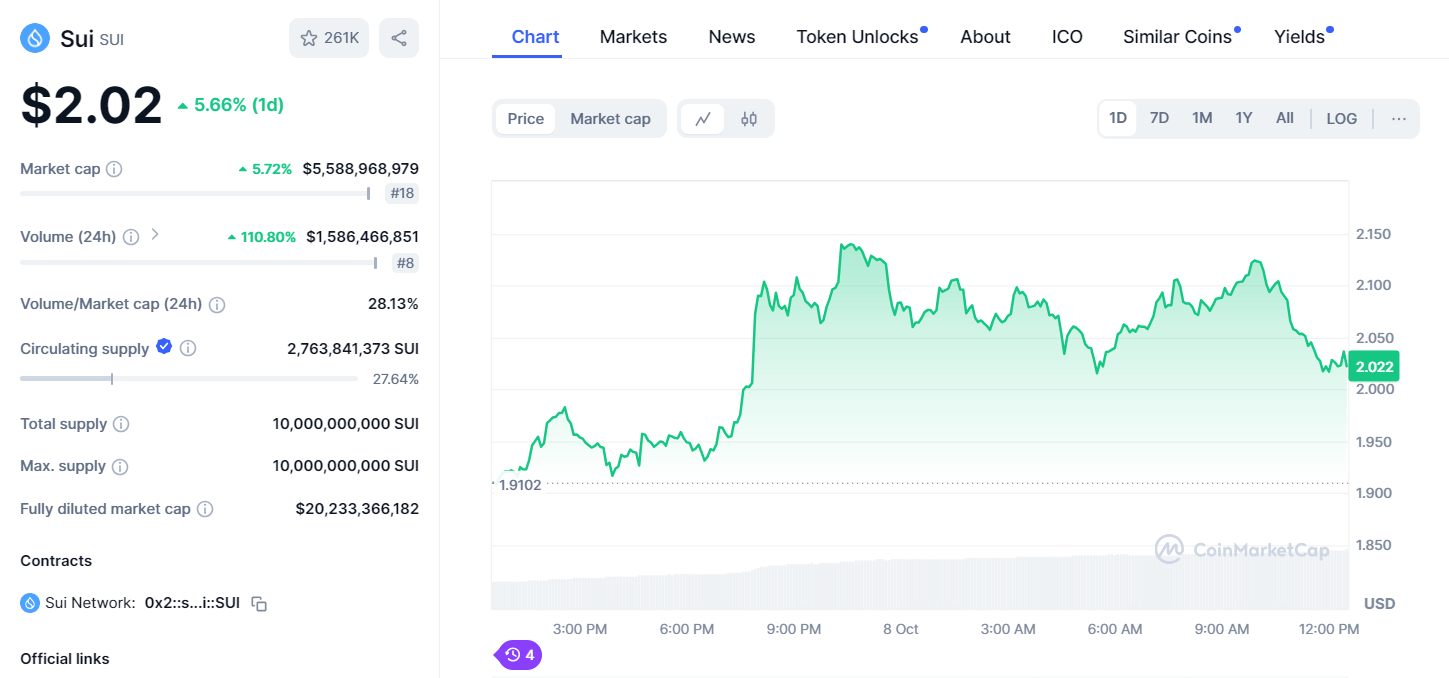Click the Sui Network contract logo icon

(x=30, y=603)
